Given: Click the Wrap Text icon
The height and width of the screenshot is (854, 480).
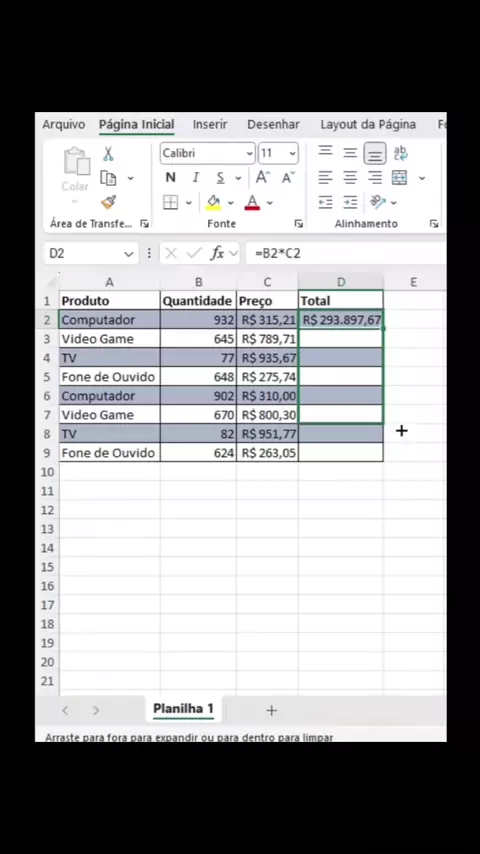Looking at the screenshot, I should tap(400, 153).
